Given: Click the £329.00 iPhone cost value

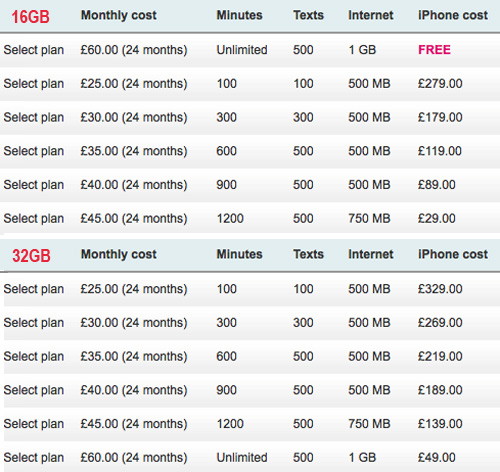Looking at the screenshot, I should (440, 289).
